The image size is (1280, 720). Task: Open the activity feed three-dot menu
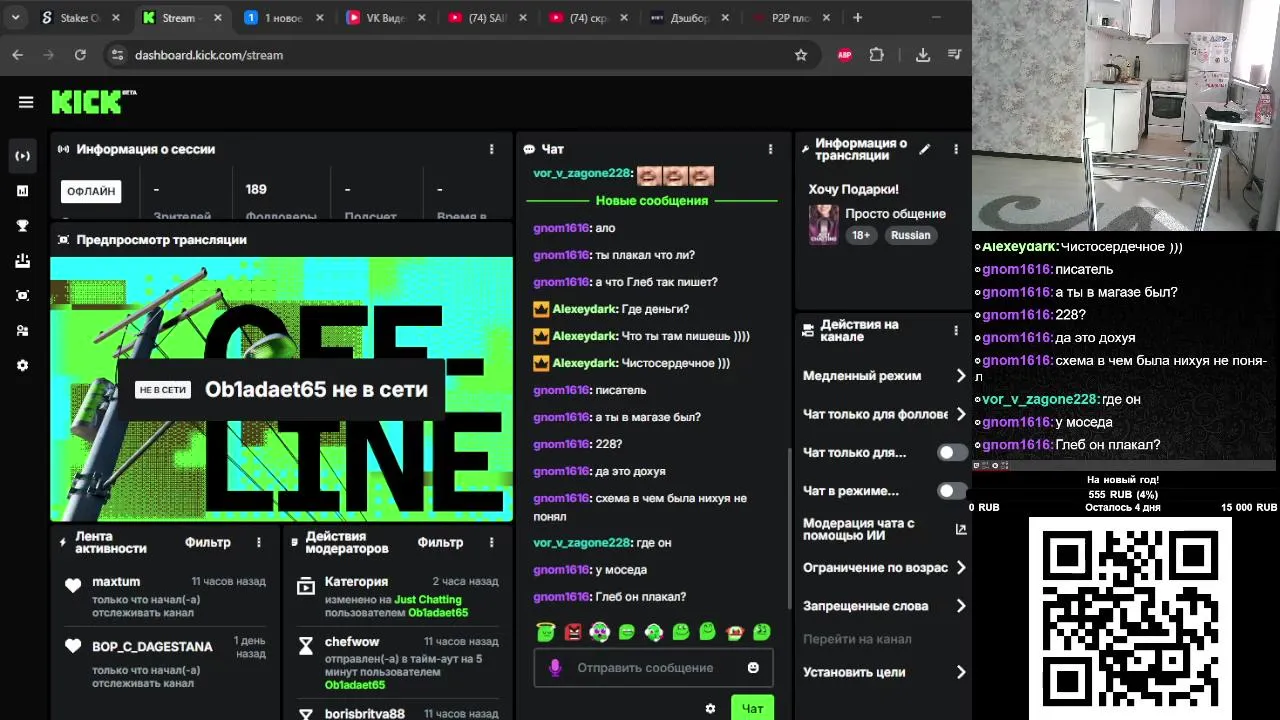[259, 542]
